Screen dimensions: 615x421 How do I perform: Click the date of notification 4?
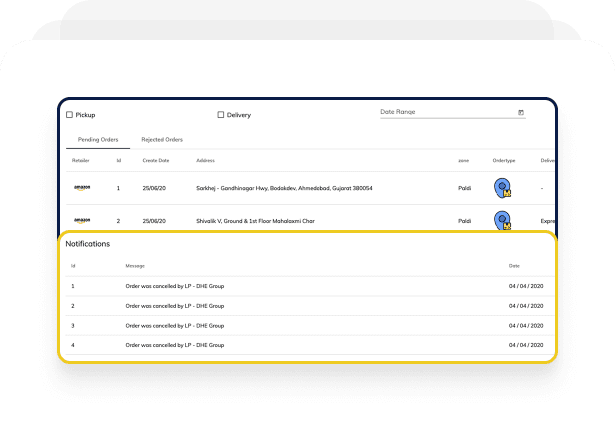526,345
